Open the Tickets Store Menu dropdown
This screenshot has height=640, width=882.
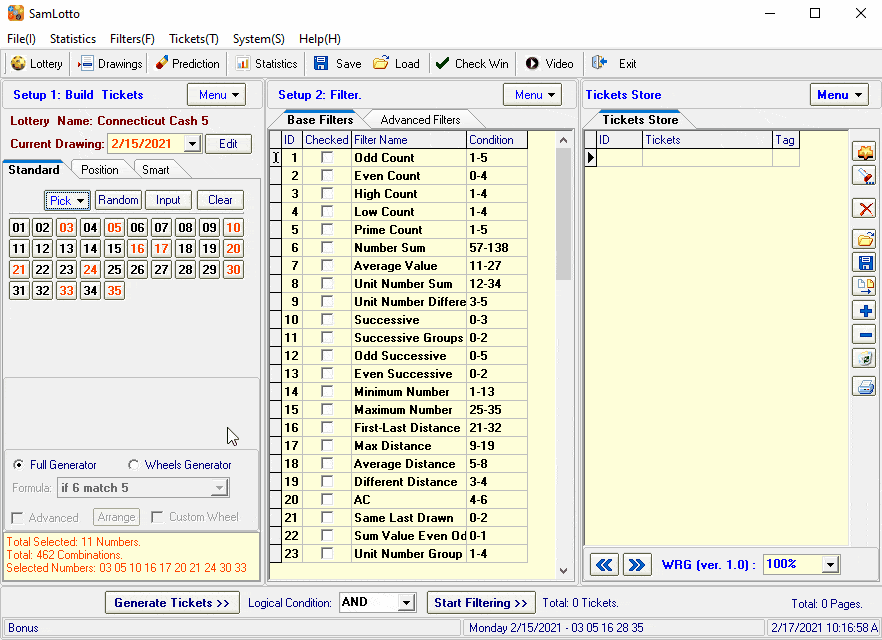tap(839, 94)
